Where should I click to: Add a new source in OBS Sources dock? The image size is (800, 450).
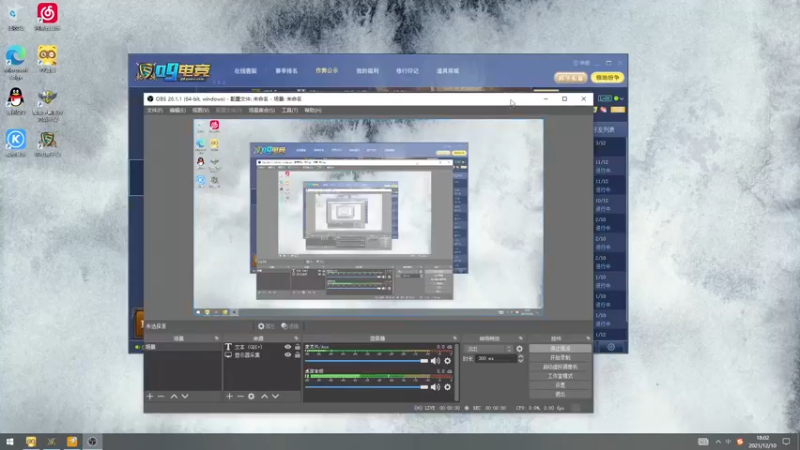pyautogui.click(x=229, y=396)
